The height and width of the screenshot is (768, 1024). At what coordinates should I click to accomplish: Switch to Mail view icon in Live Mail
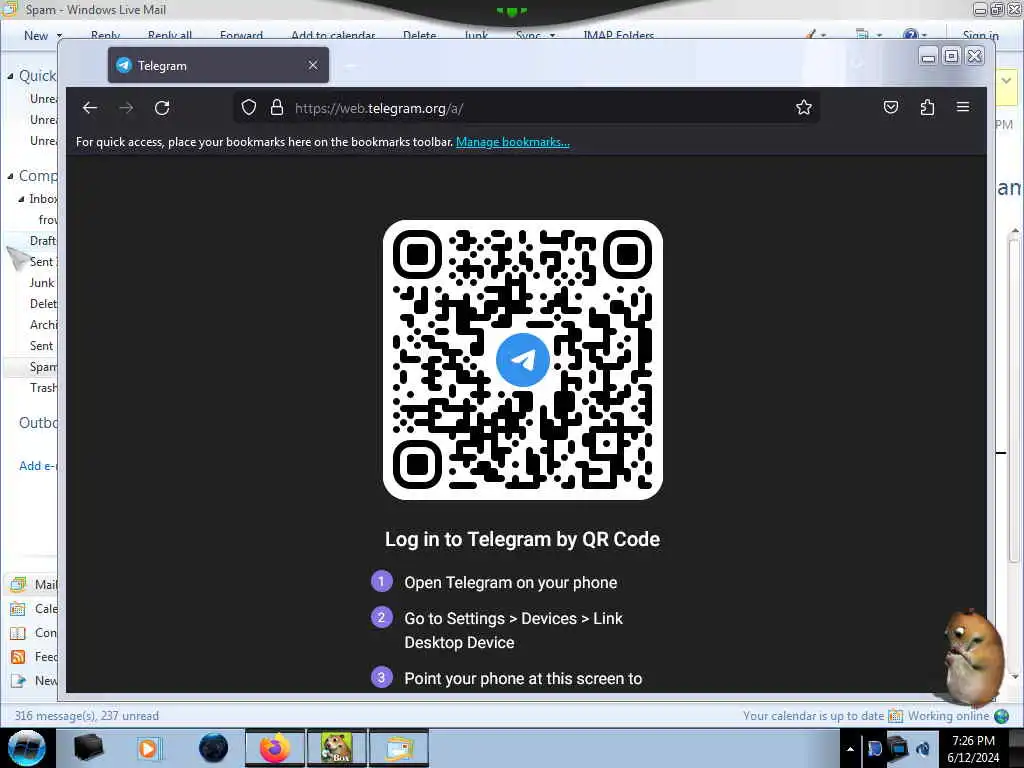[x=18, y=584]
